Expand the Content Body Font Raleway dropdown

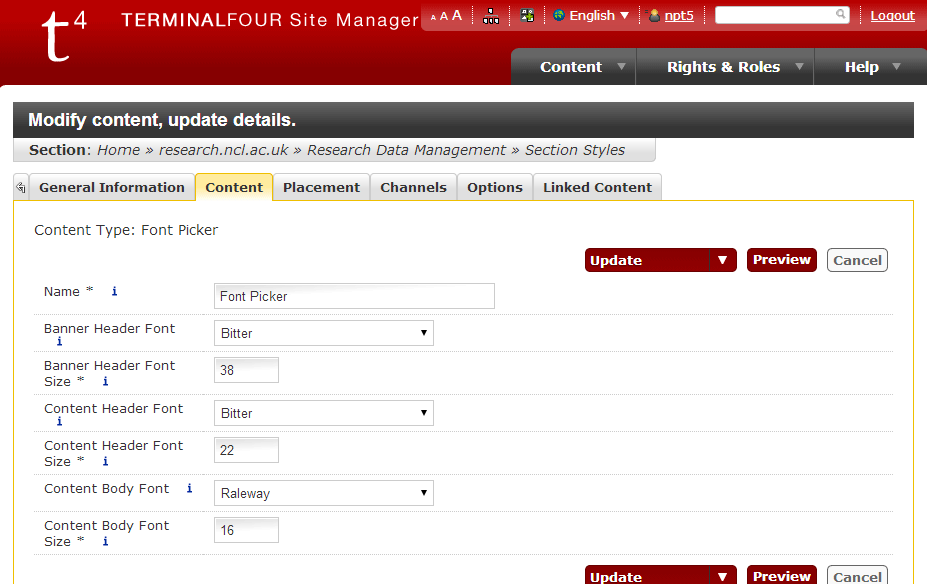click(323, 493)
